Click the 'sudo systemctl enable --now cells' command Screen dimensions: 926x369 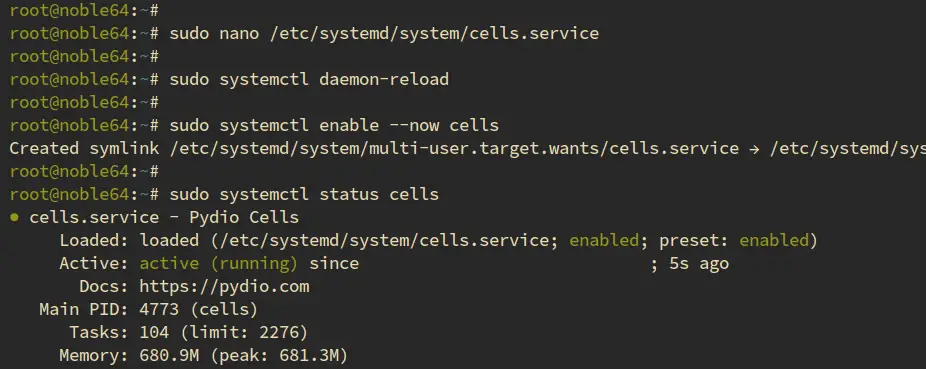tap(334, 125)
